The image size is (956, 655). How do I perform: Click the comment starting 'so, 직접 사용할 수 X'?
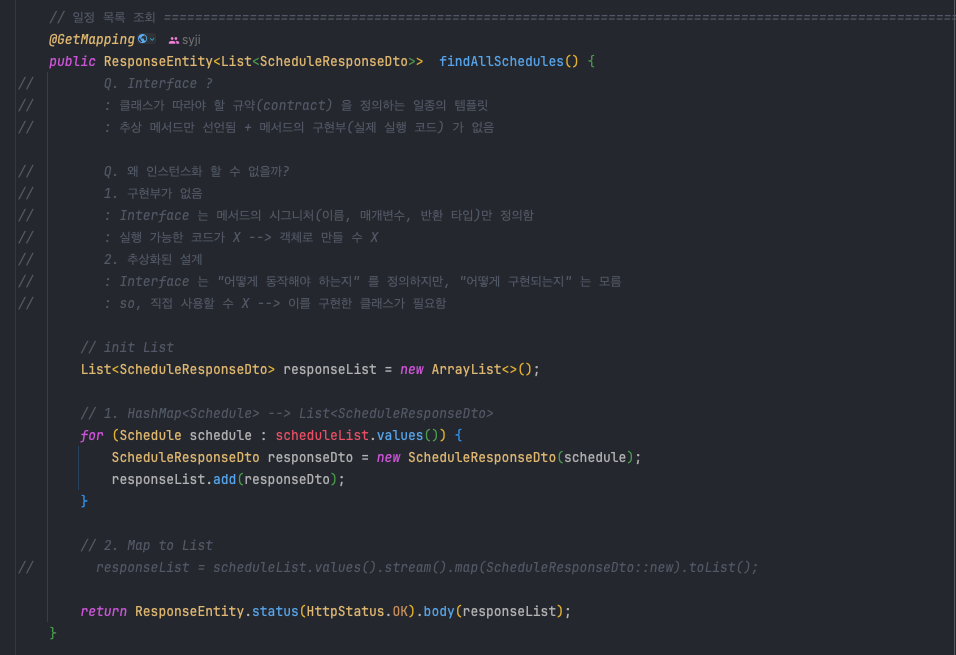[275, 303]
